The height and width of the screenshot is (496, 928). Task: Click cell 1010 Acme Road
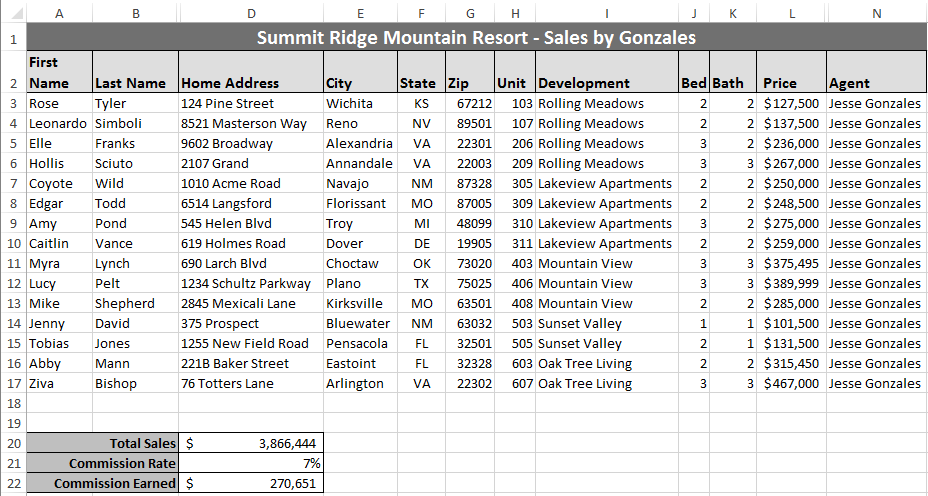(x=251, y=183)
